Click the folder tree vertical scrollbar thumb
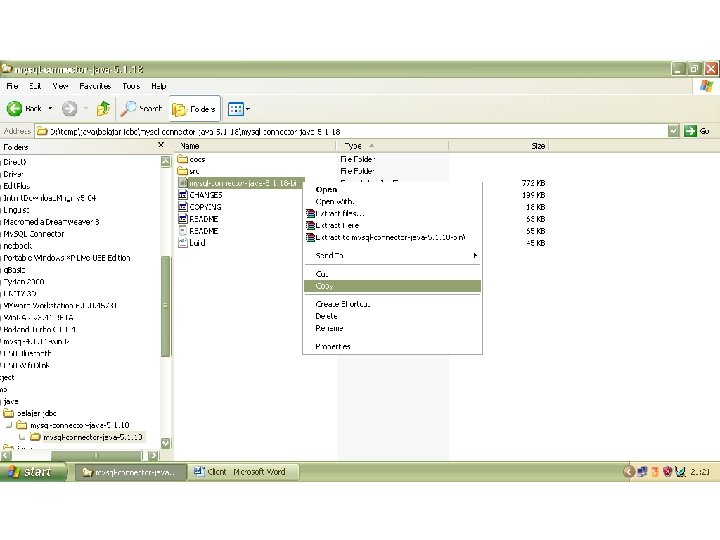 [x=166, y=305]
